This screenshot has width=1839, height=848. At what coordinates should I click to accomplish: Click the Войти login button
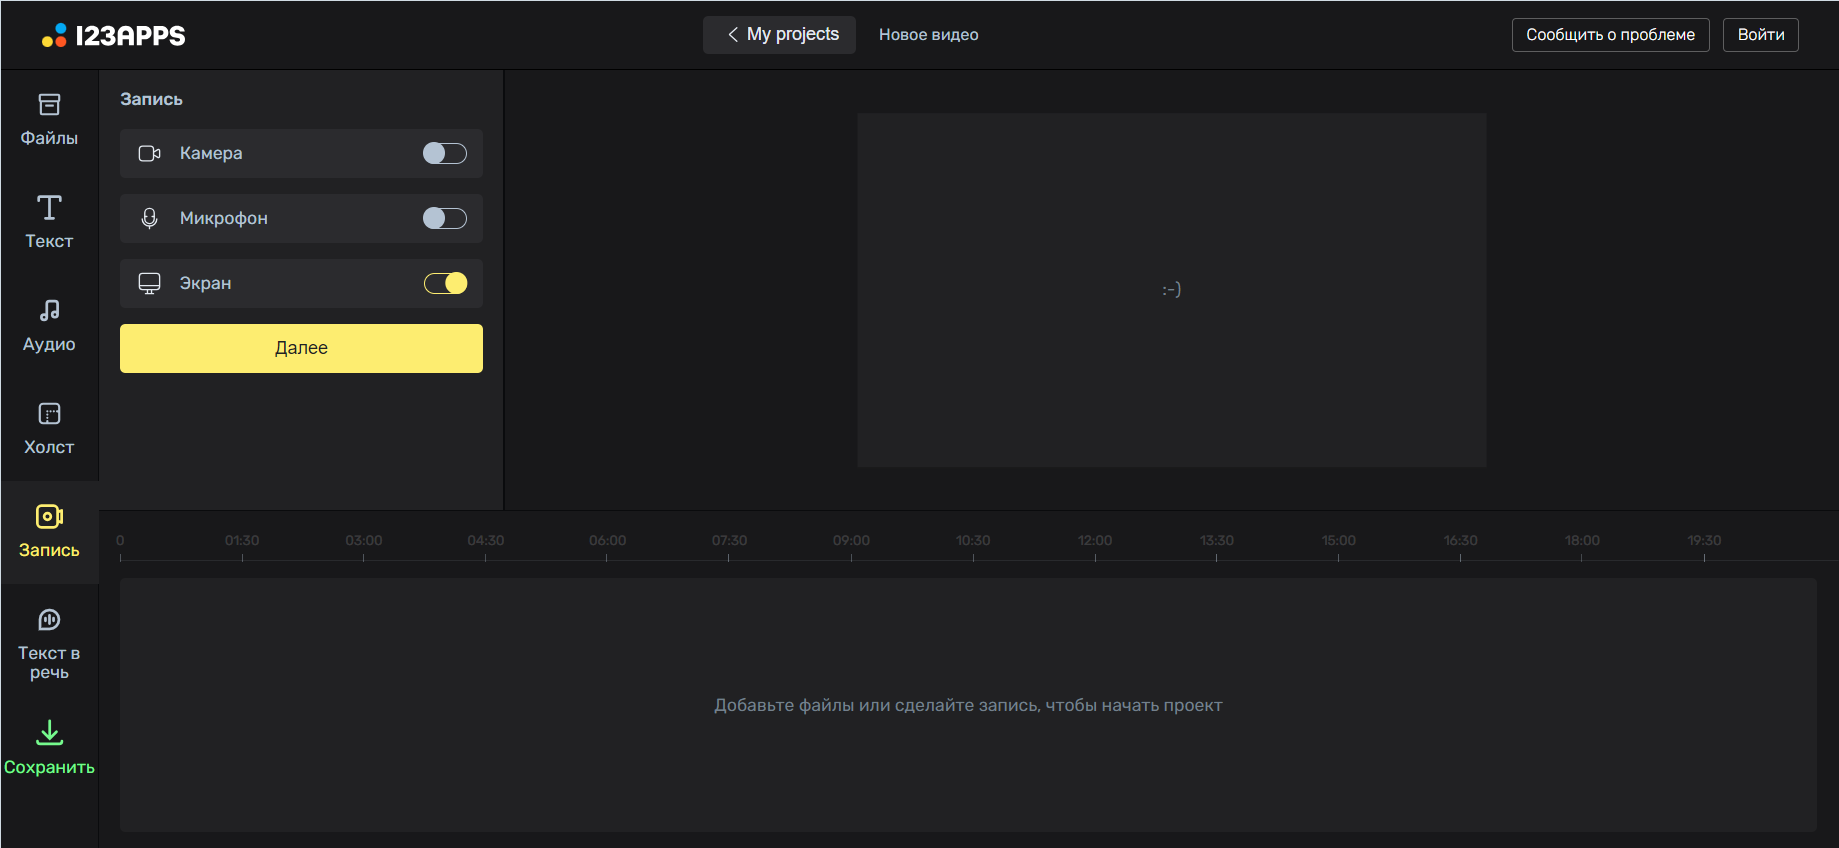1761,35
